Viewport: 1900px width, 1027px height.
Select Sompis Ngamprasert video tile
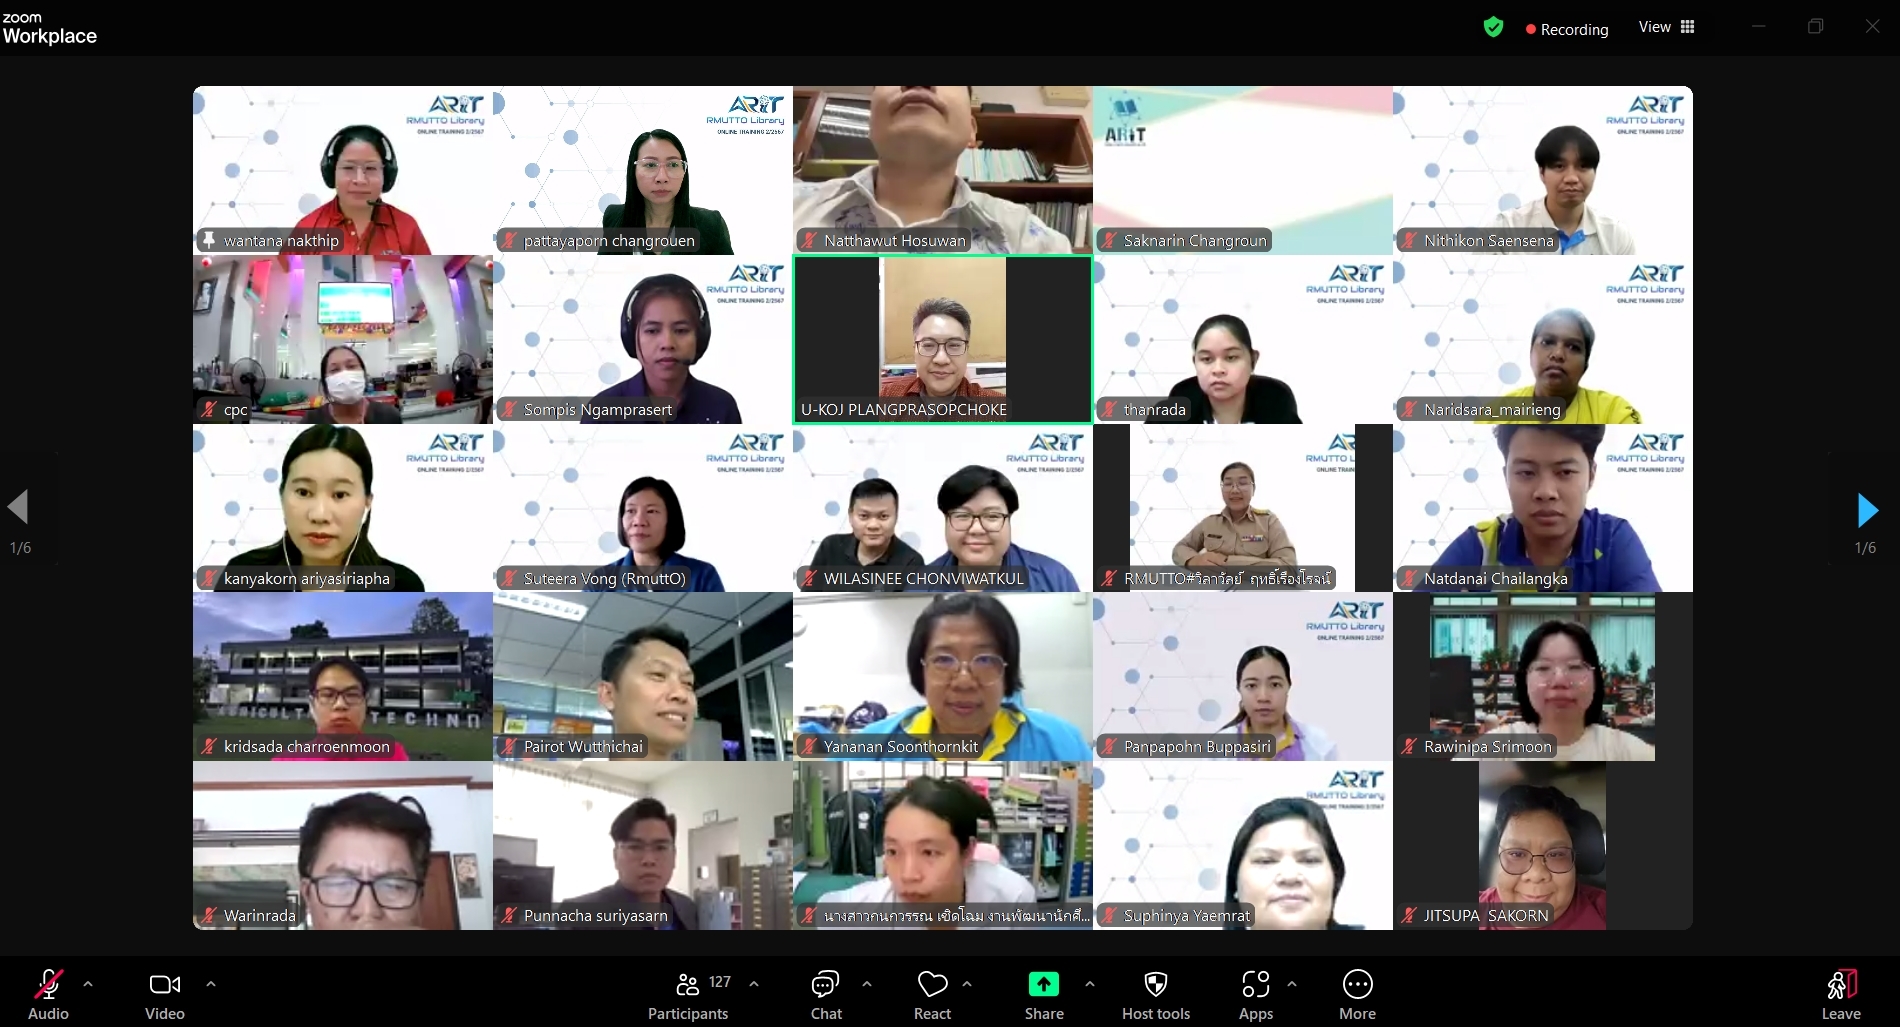pos(643,339)
